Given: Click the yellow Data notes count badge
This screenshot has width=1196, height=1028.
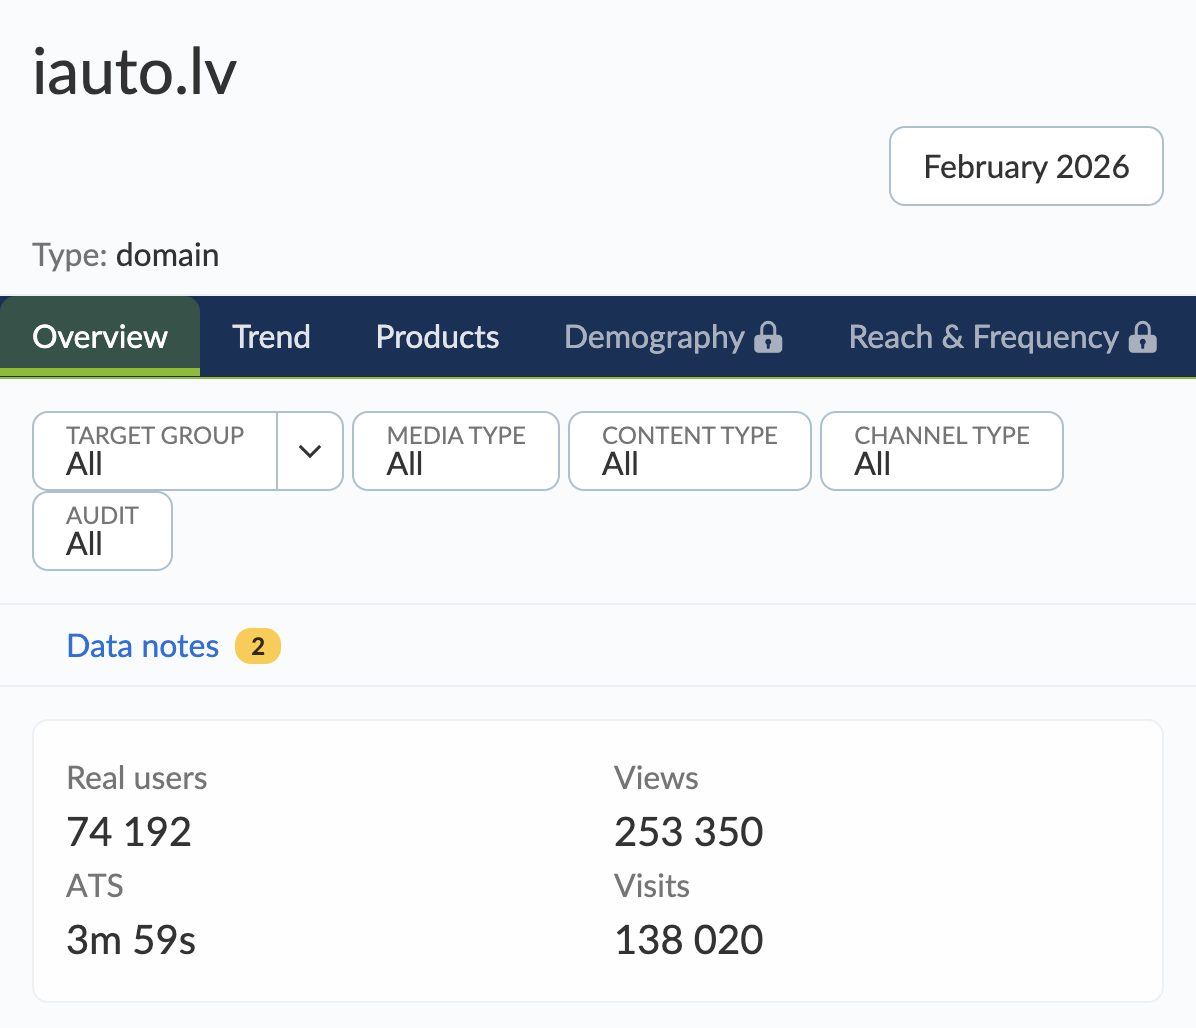Looking at the screenshot, I should pos(258,646).
